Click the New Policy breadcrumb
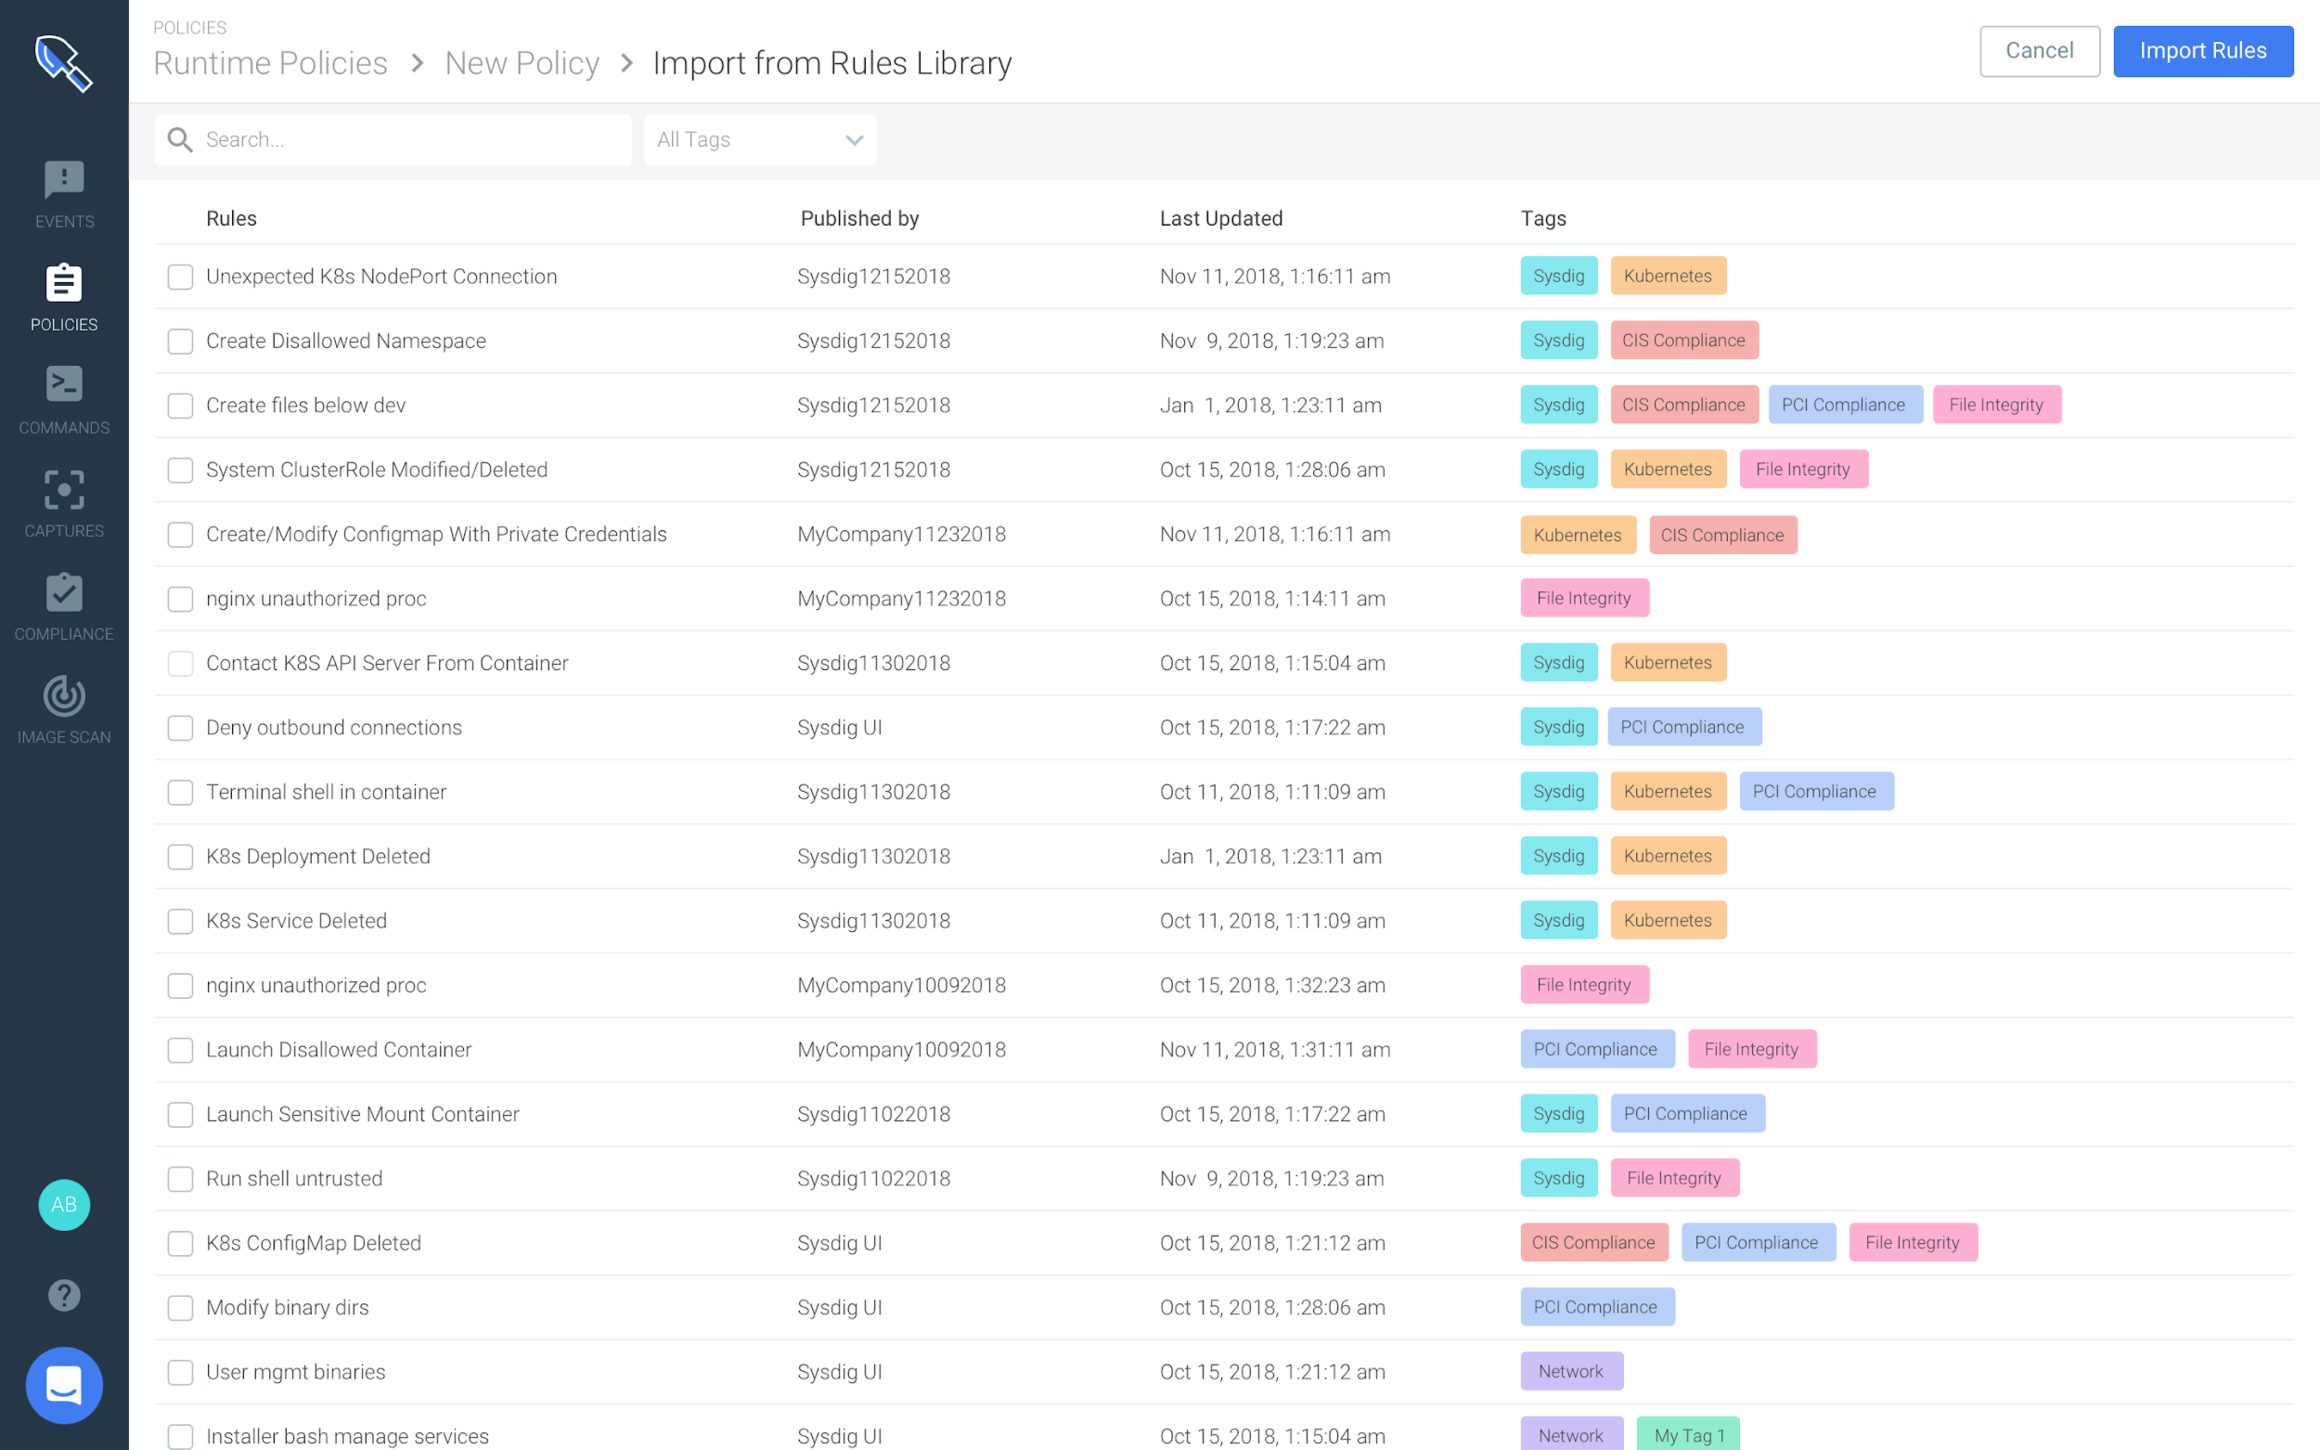Screen dimensions: 2320x1450 [521, 62]
